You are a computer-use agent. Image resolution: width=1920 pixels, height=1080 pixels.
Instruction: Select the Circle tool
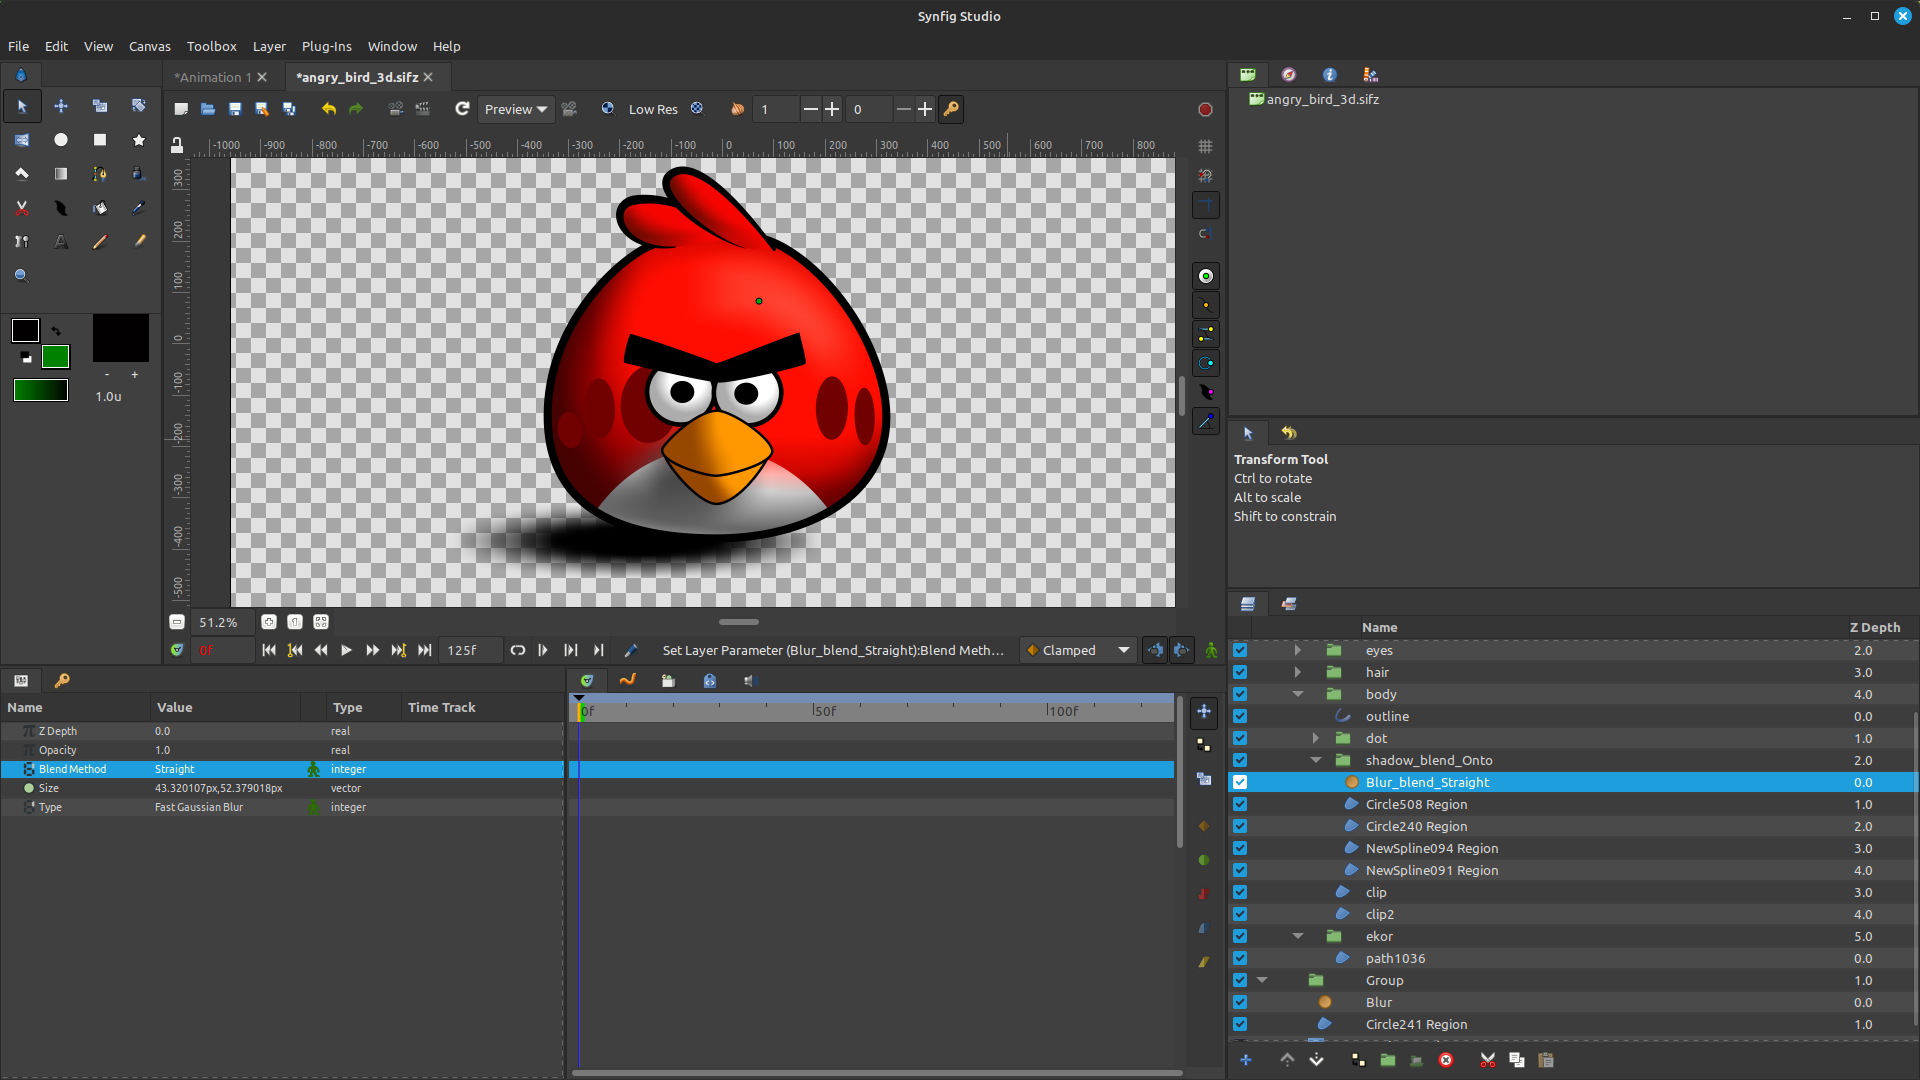[x=61, y=140]
